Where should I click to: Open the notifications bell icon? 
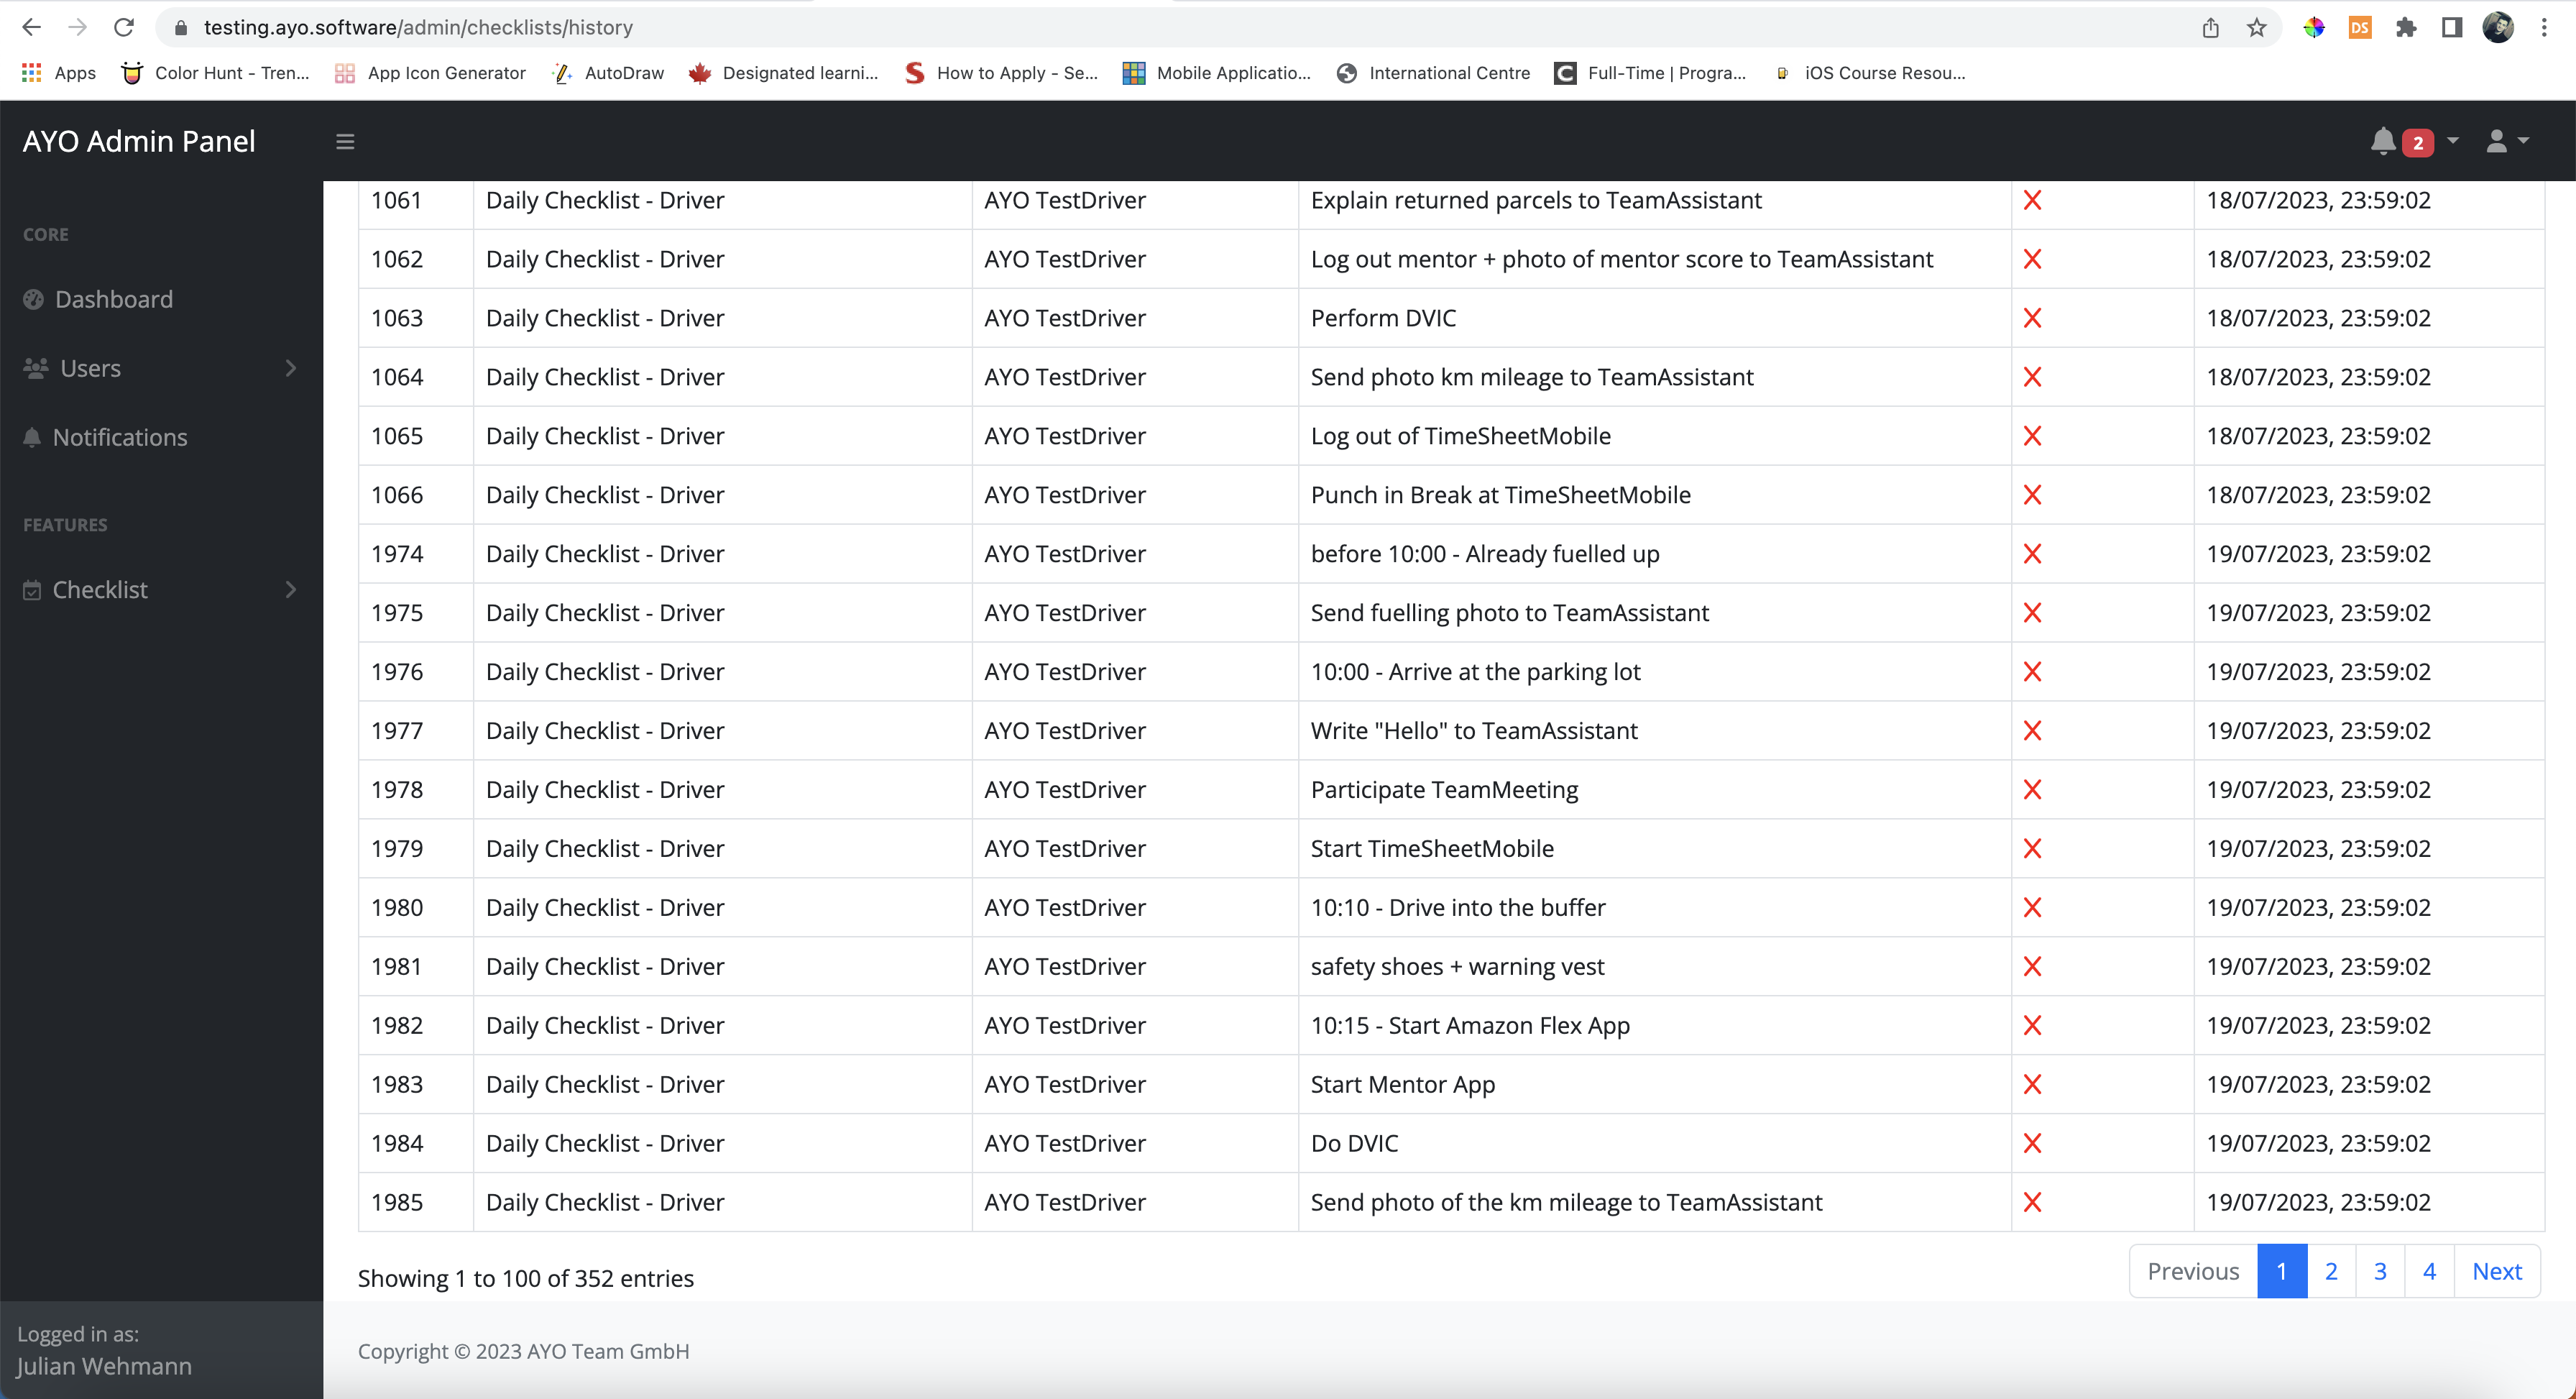pyautogui.click(x=2383, y=142)
